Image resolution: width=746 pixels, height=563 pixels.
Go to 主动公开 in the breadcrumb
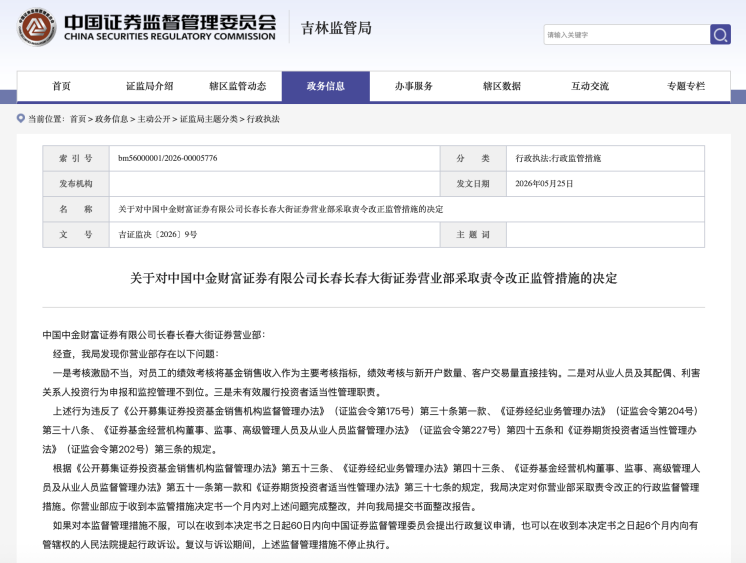(x=154, y=119)
